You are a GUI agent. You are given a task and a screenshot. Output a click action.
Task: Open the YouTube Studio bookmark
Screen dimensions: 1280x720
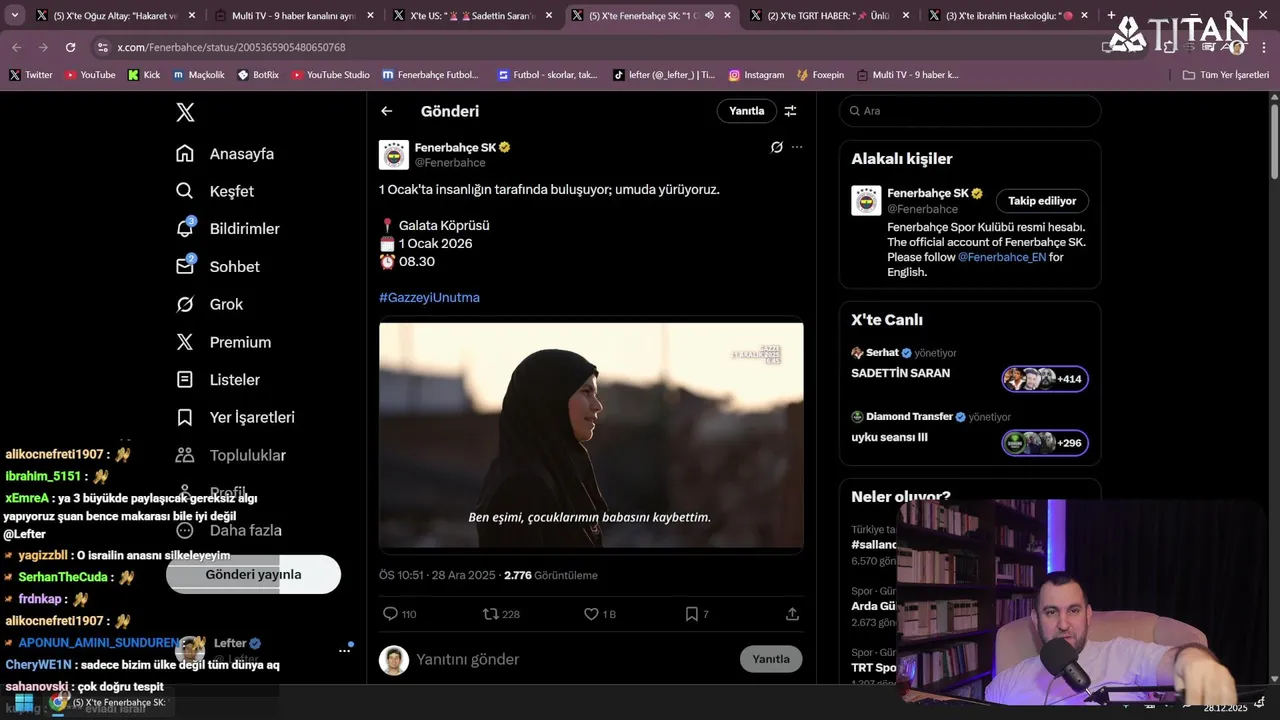point(330,75)
